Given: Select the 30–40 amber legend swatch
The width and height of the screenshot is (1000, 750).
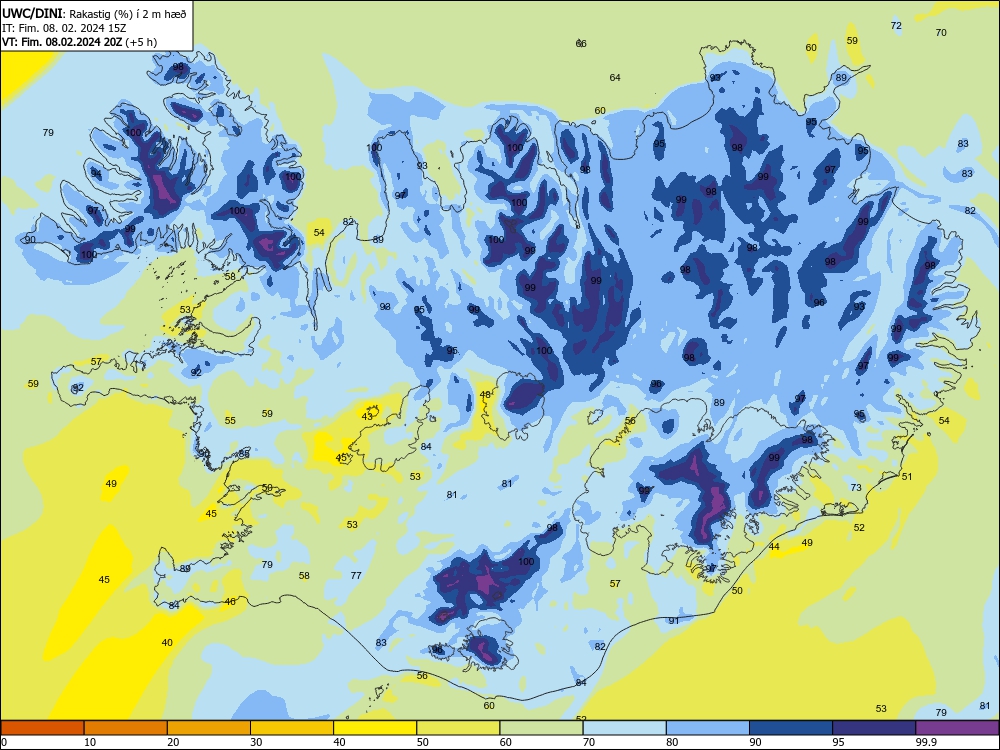Looking at the screenshot, I should coord(292,728).
